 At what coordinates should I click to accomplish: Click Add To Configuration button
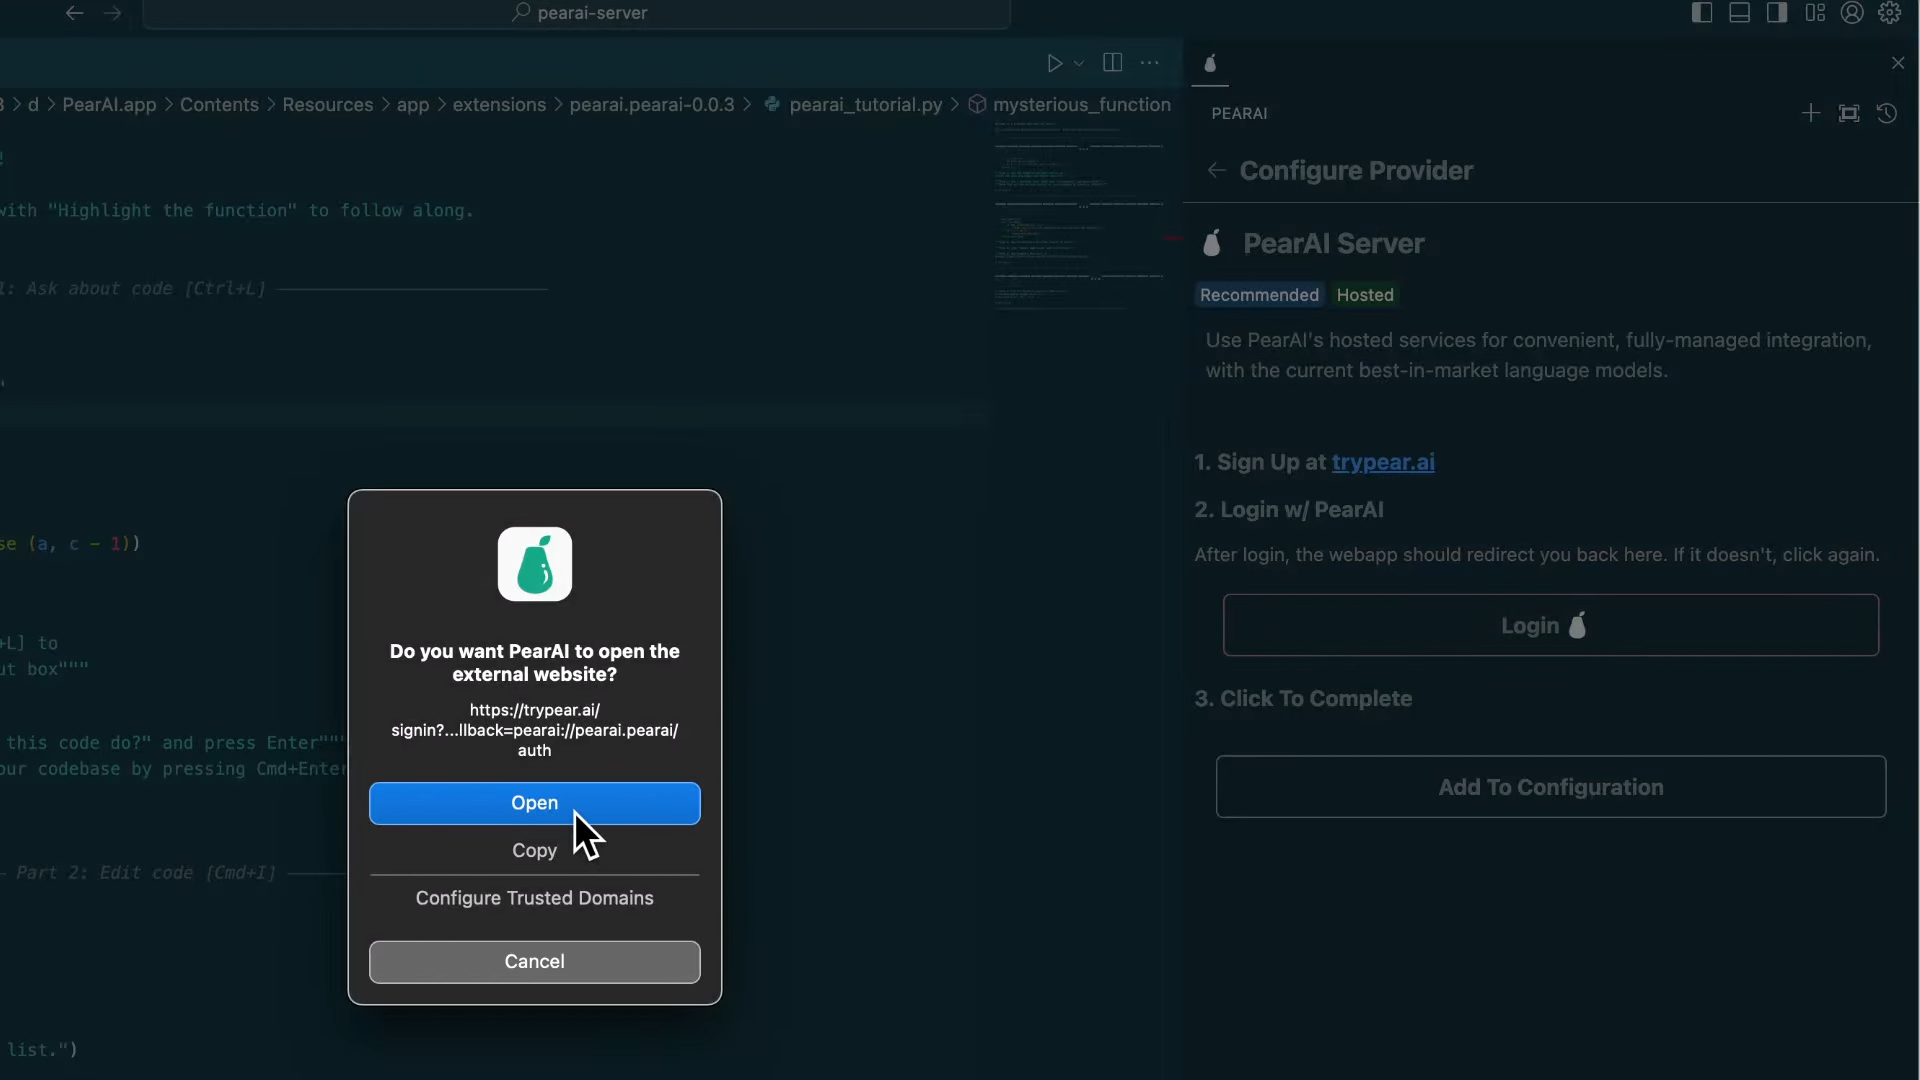pyautogui.click(x=1550, y=787)
